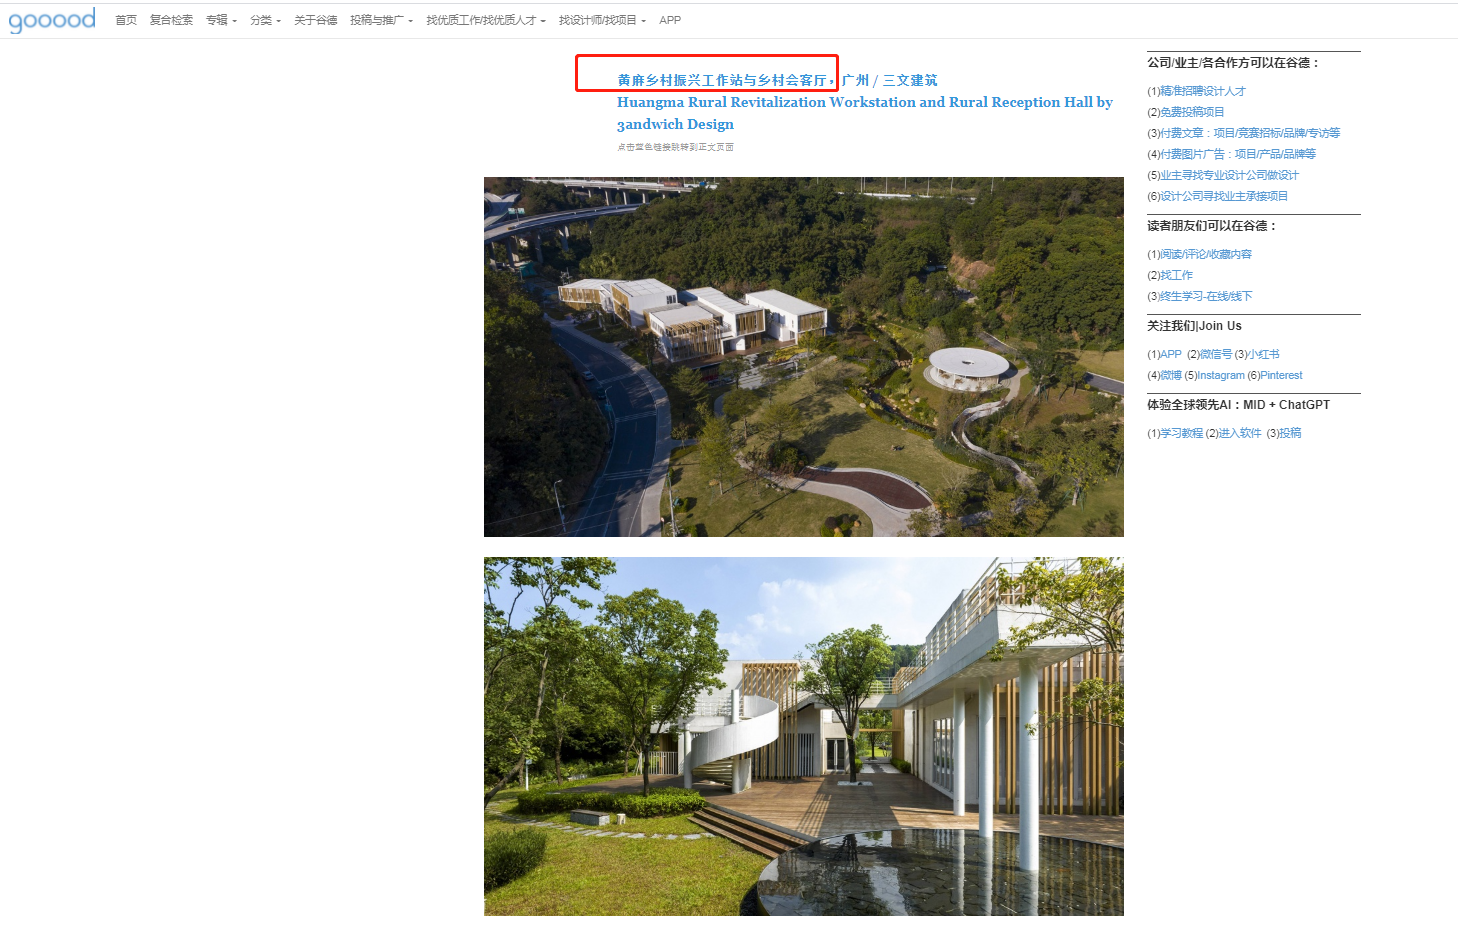Open 复合检索 in the navigation bar
1458x937 pixels.
click(x=171, y=20)
